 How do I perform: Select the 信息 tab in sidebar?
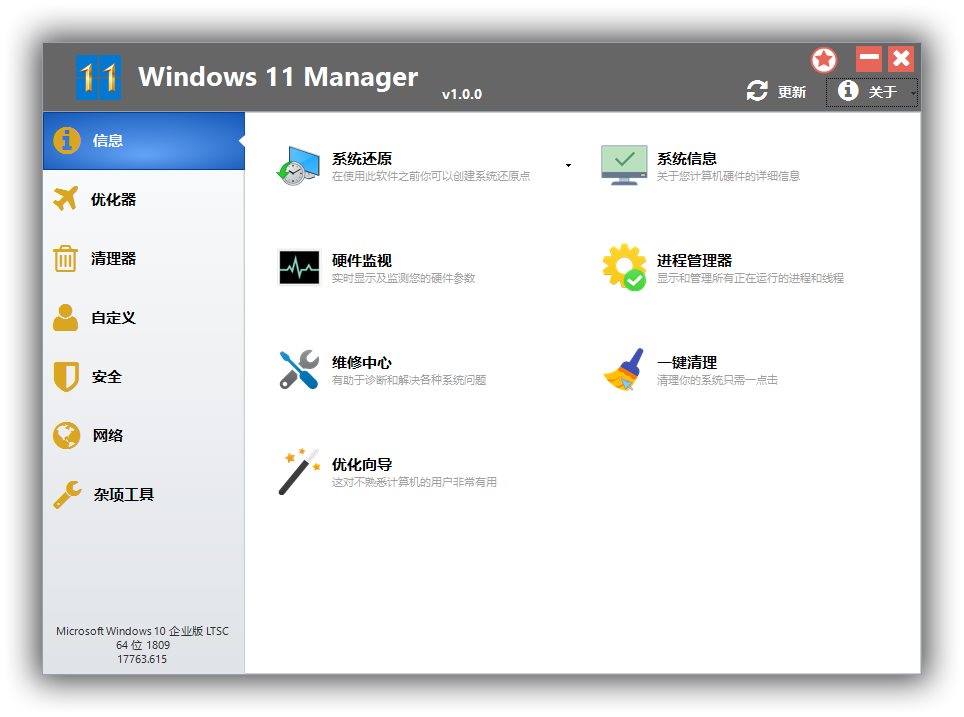point(144,140)
